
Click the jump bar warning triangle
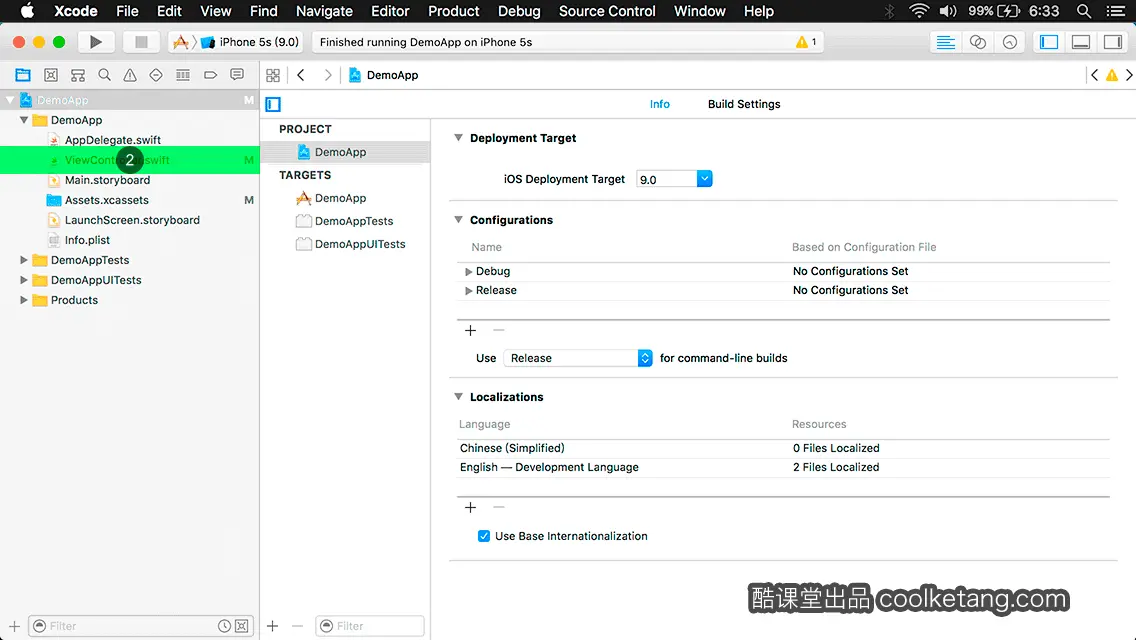[1111, 75]
